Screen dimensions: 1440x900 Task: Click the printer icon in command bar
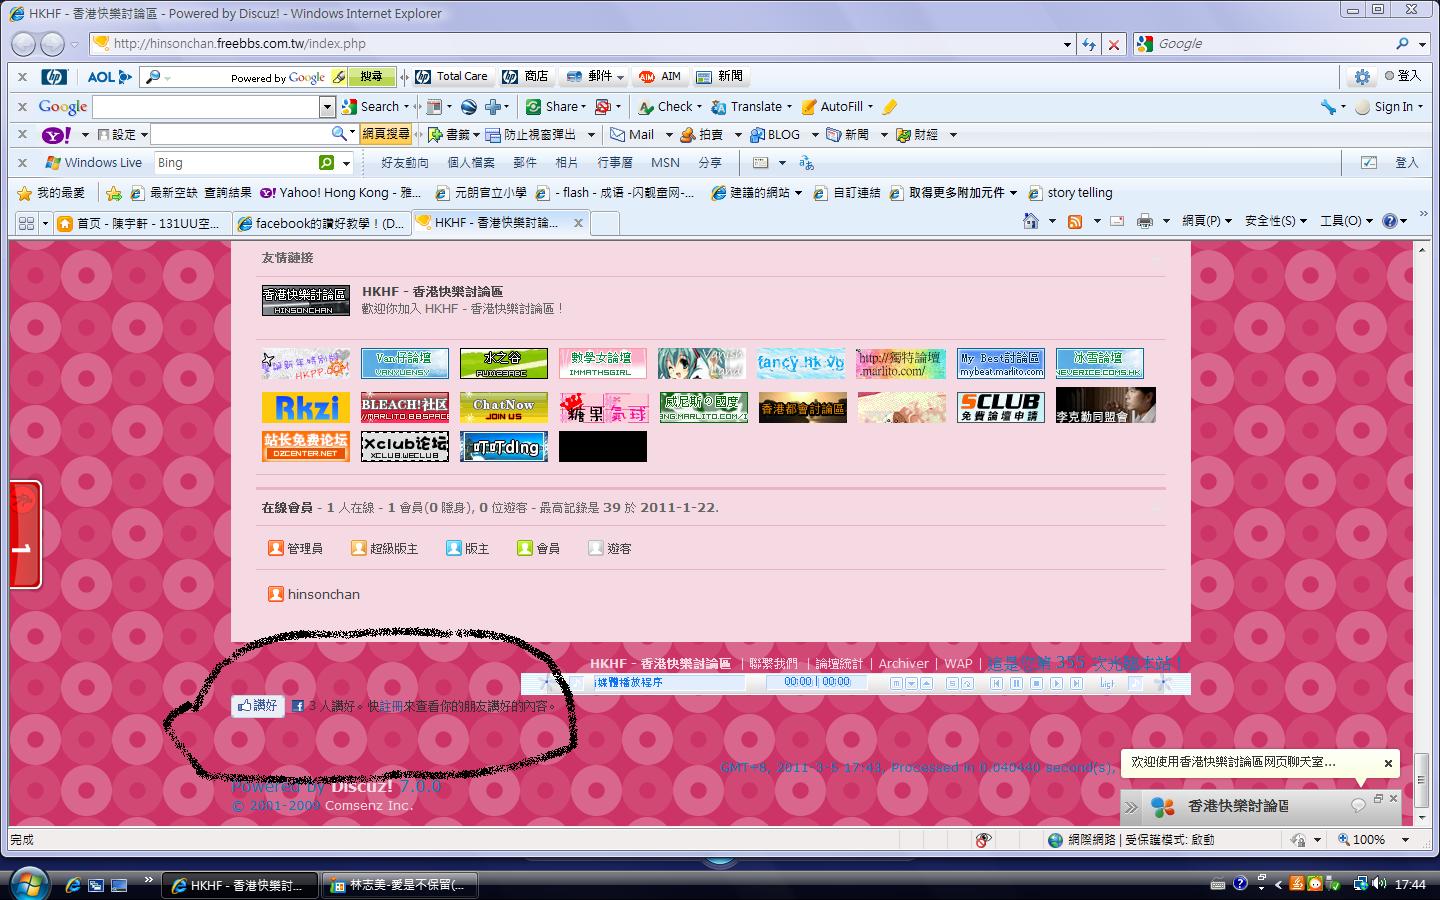pyautogui.click(x=1145, y=221)
